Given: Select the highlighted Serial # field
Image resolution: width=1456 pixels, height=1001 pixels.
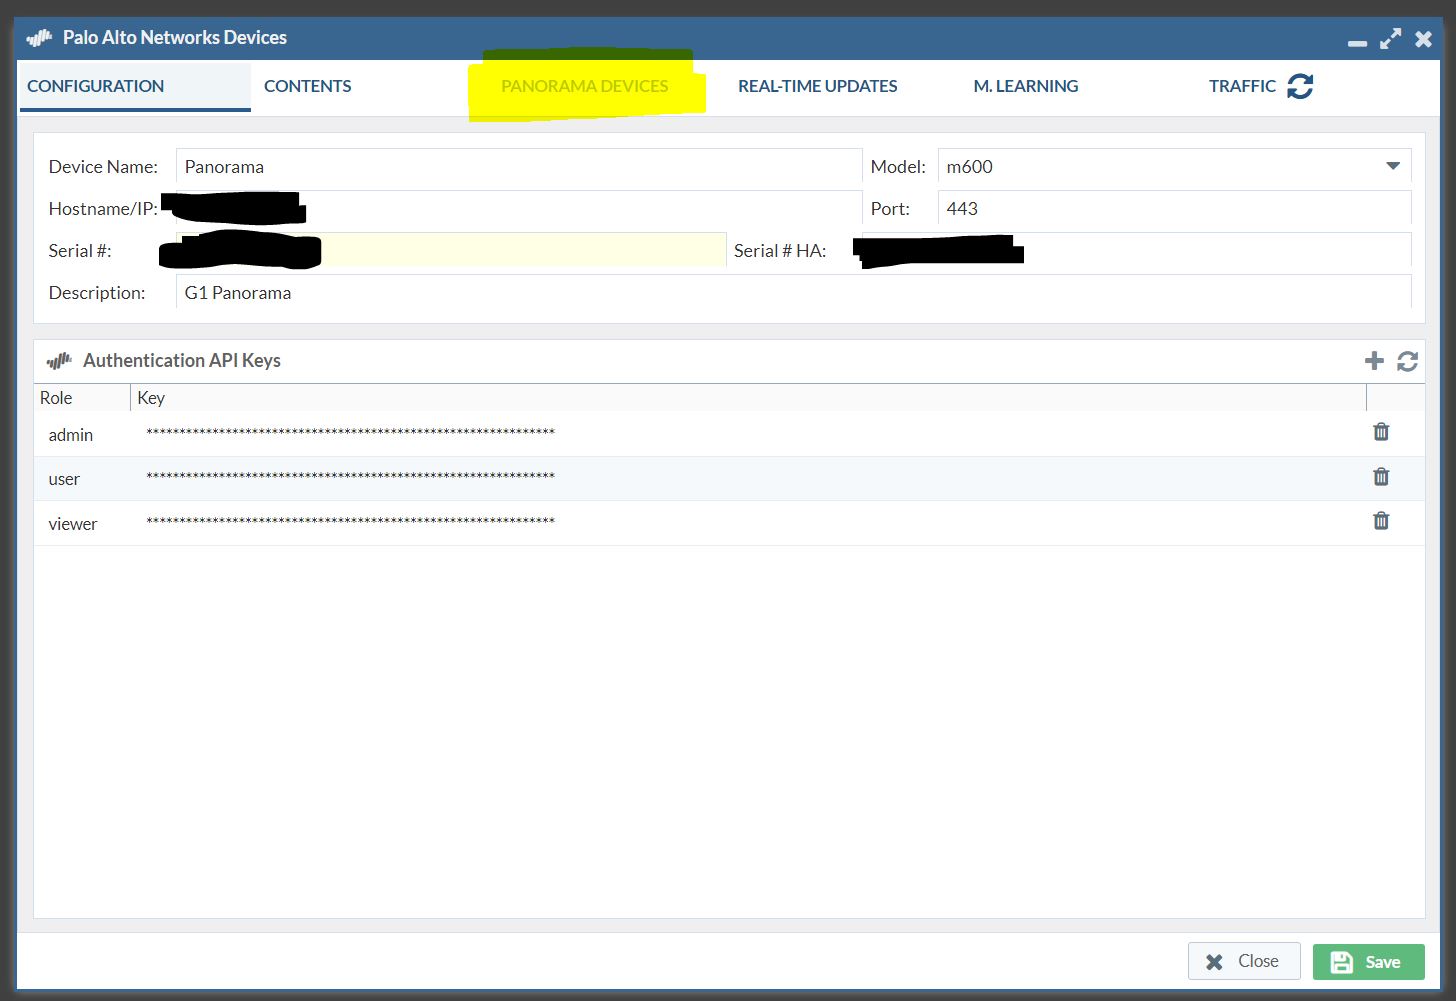Looking at the screenshot, I should (x=500, y=250).
